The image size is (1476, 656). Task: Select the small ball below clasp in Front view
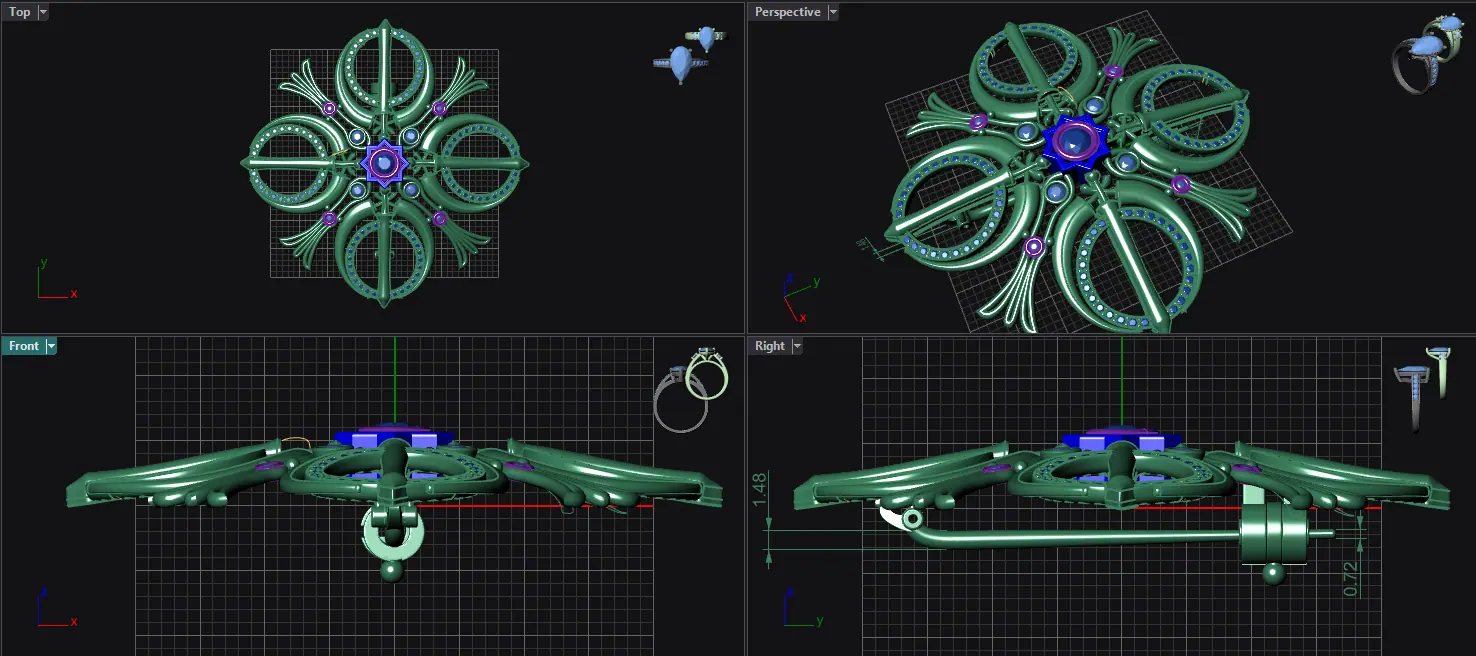(x=391, y=571)
